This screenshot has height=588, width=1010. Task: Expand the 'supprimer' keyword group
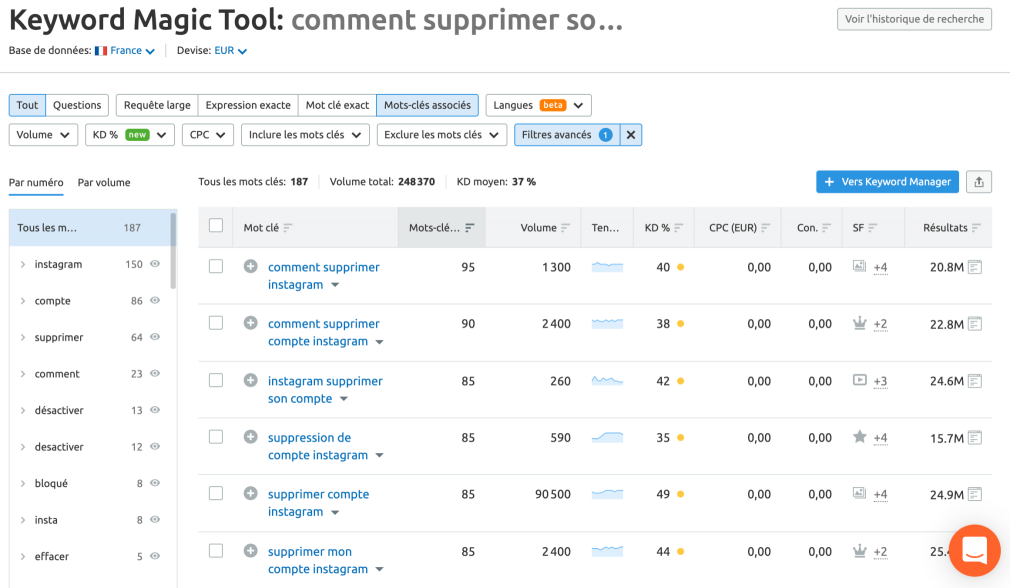pyautogui.click(x=23, y=337)
